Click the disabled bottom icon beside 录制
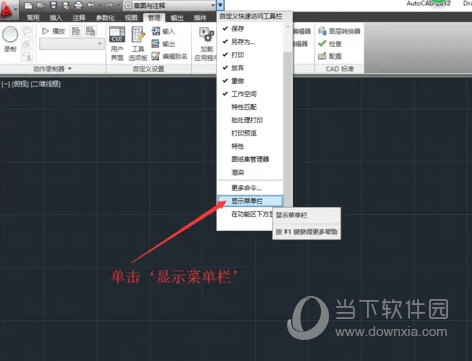 [27, 56]
